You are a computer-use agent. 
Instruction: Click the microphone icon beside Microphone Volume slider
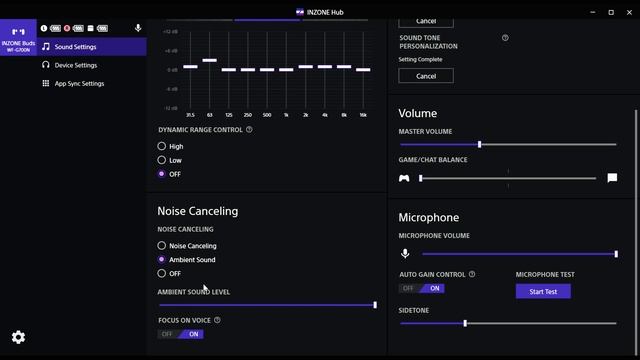point(405,253)
